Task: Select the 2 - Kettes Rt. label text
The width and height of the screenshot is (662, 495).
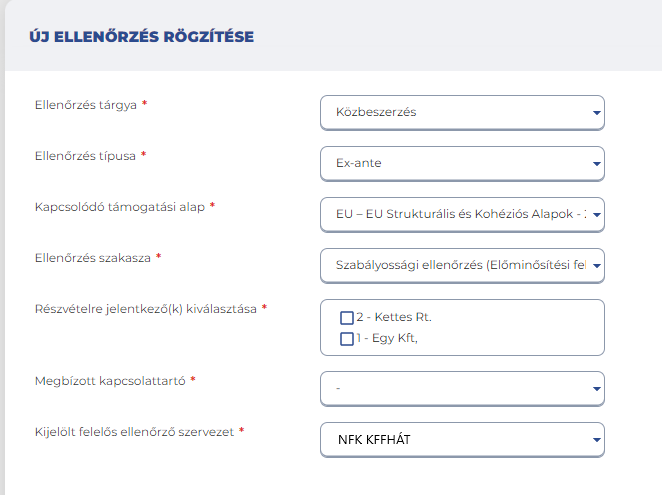Action: click(394, 317)
